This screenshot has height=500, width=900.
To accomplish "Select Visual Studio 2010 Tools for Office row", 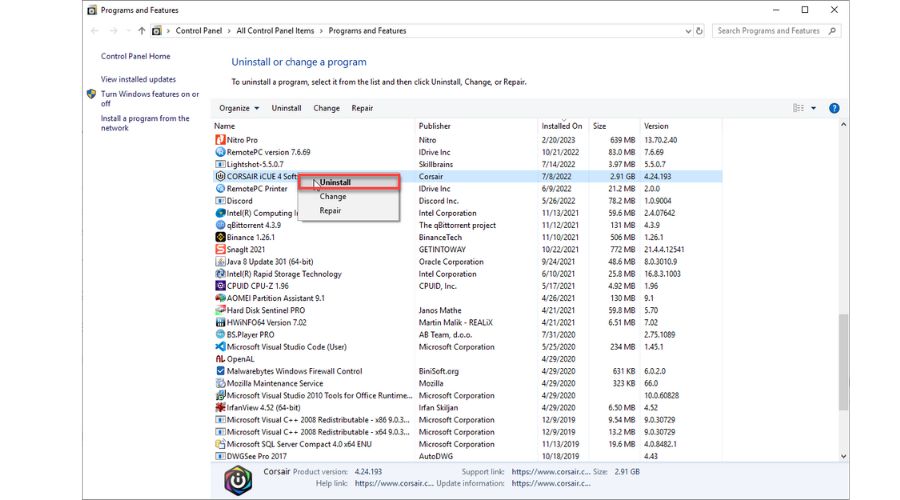I will (x=468, y=396).
